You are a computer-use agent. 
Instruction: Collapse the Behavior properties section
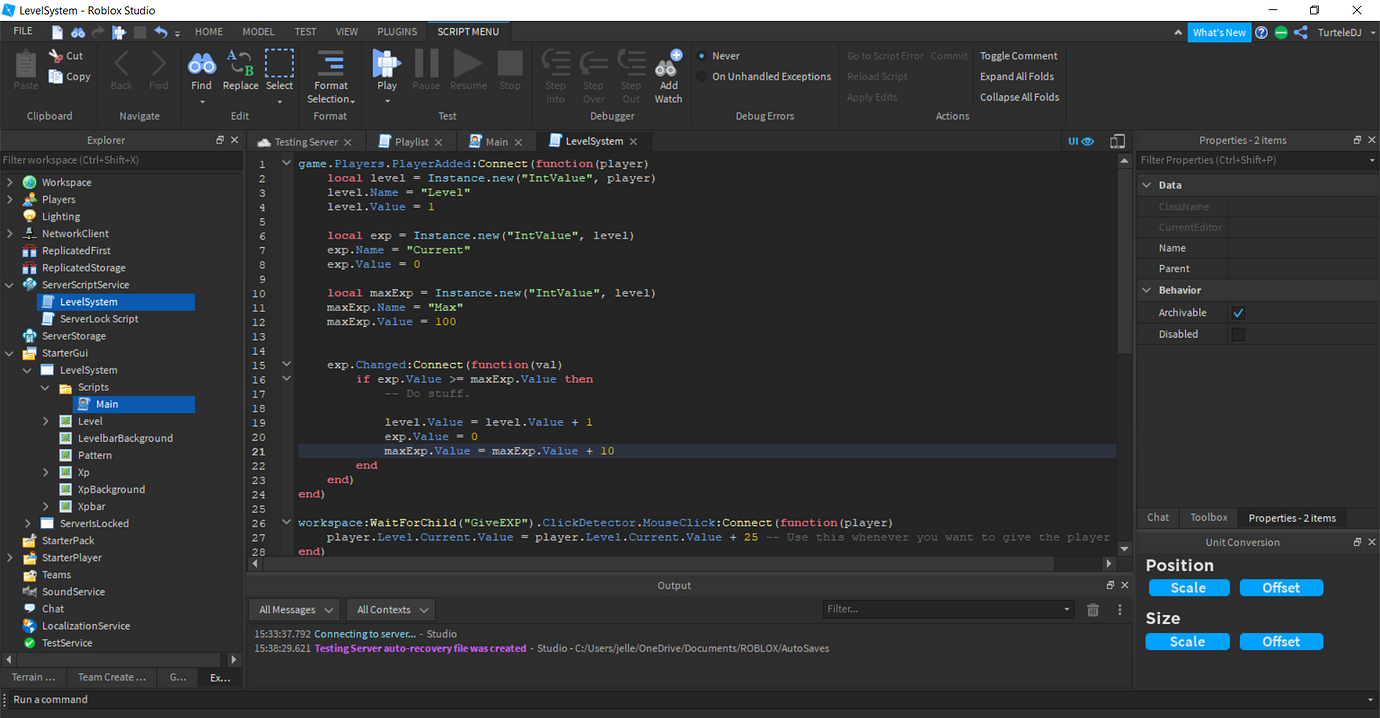[1146, 290]
